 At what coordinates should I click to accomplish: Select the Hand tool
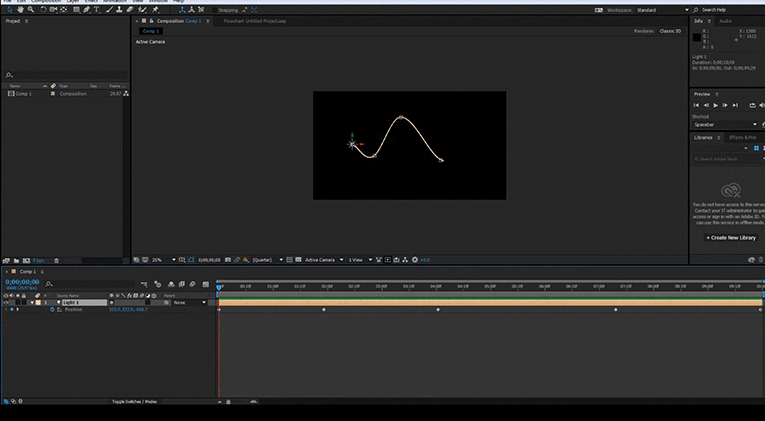point(20,10)
